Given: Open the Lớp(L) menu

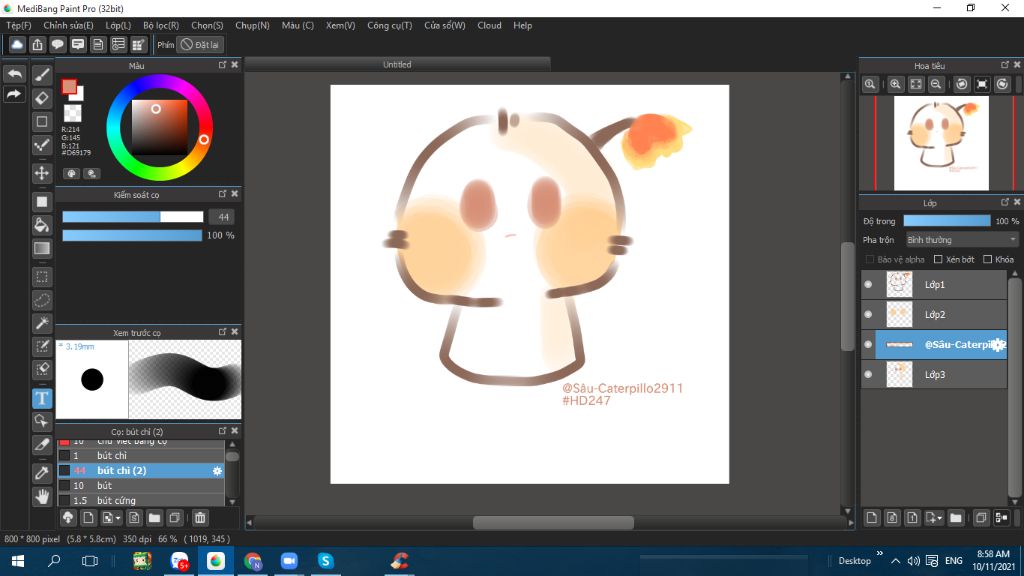Looking at the screenshot, I should coord(118,25).
